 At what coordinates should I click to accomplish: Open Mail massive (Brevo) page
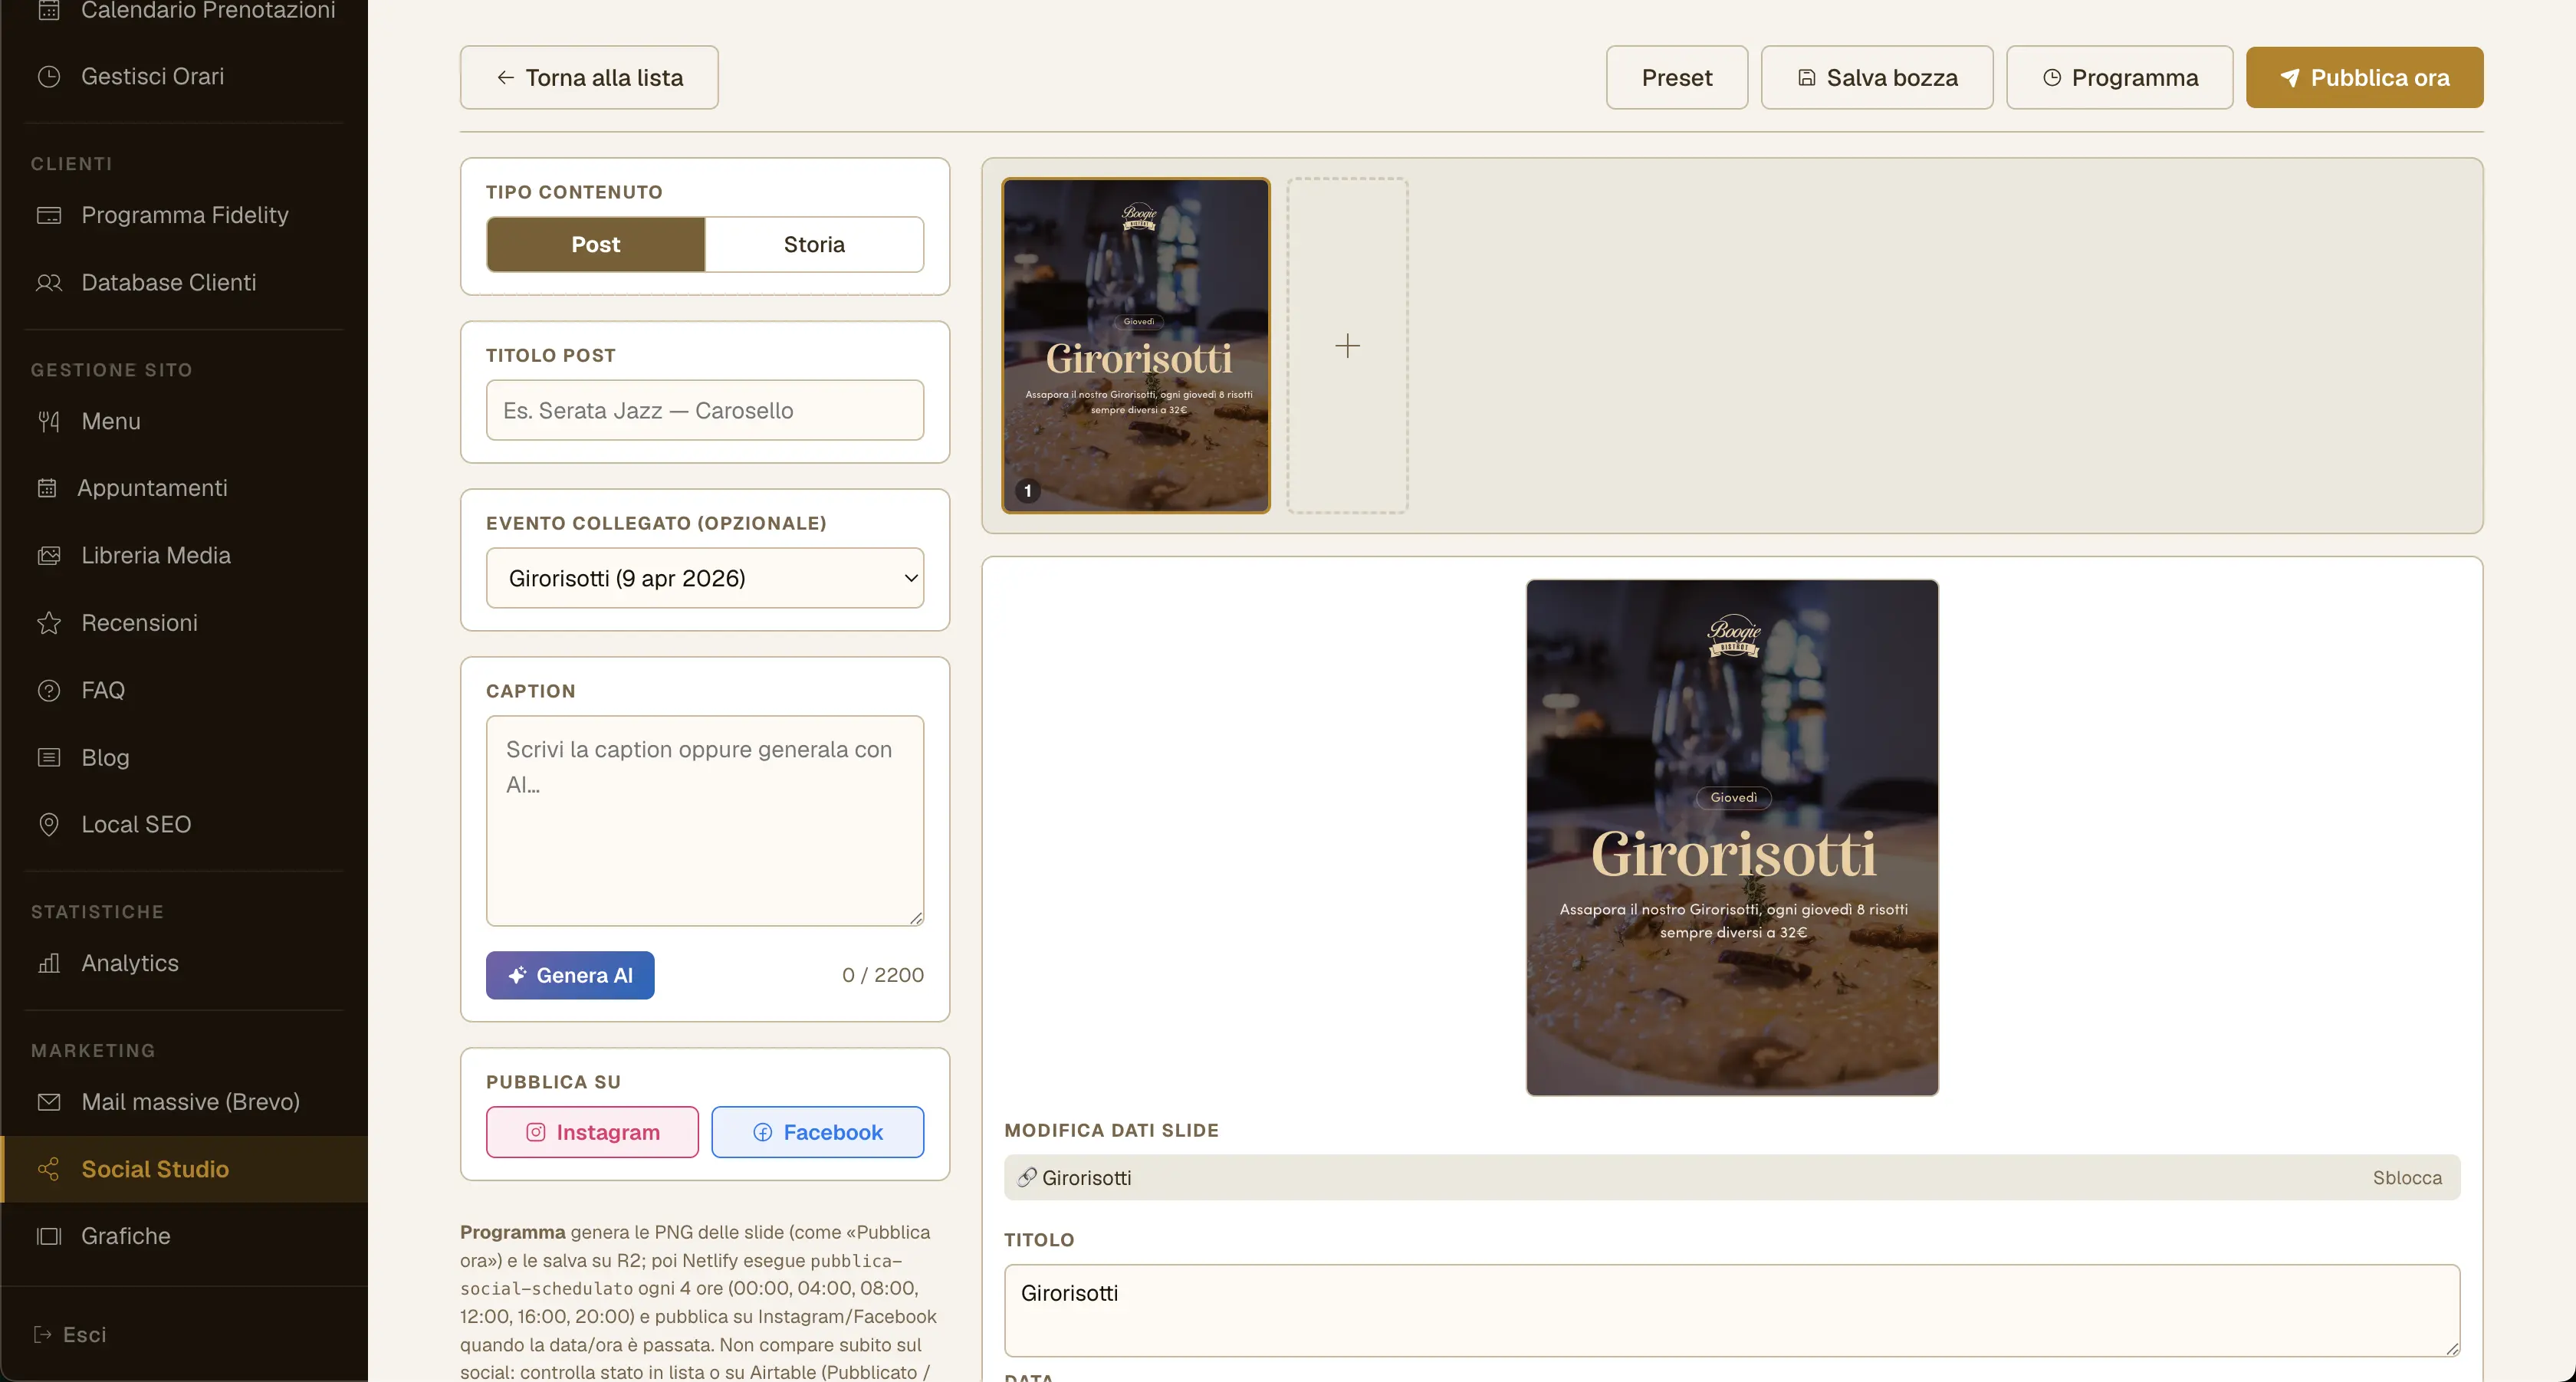coord(184,1102)
